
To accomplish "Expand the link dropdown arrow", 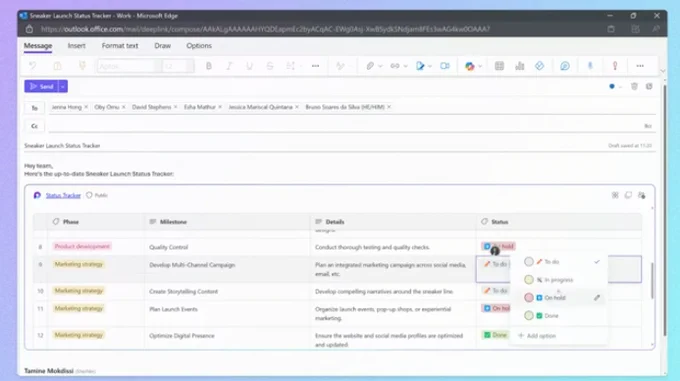I will point(405,66).
